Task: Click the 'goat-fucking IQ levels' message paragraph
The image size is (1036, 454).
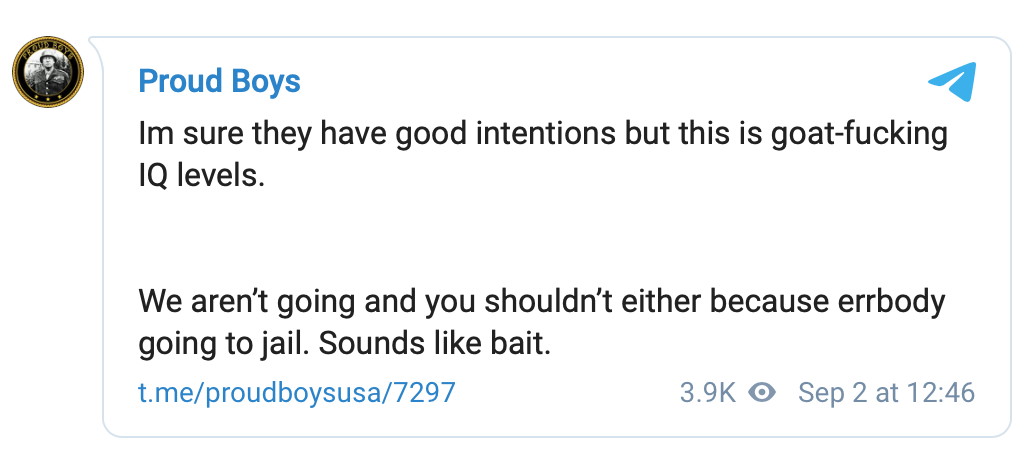Action: click(x=542, y=155)
